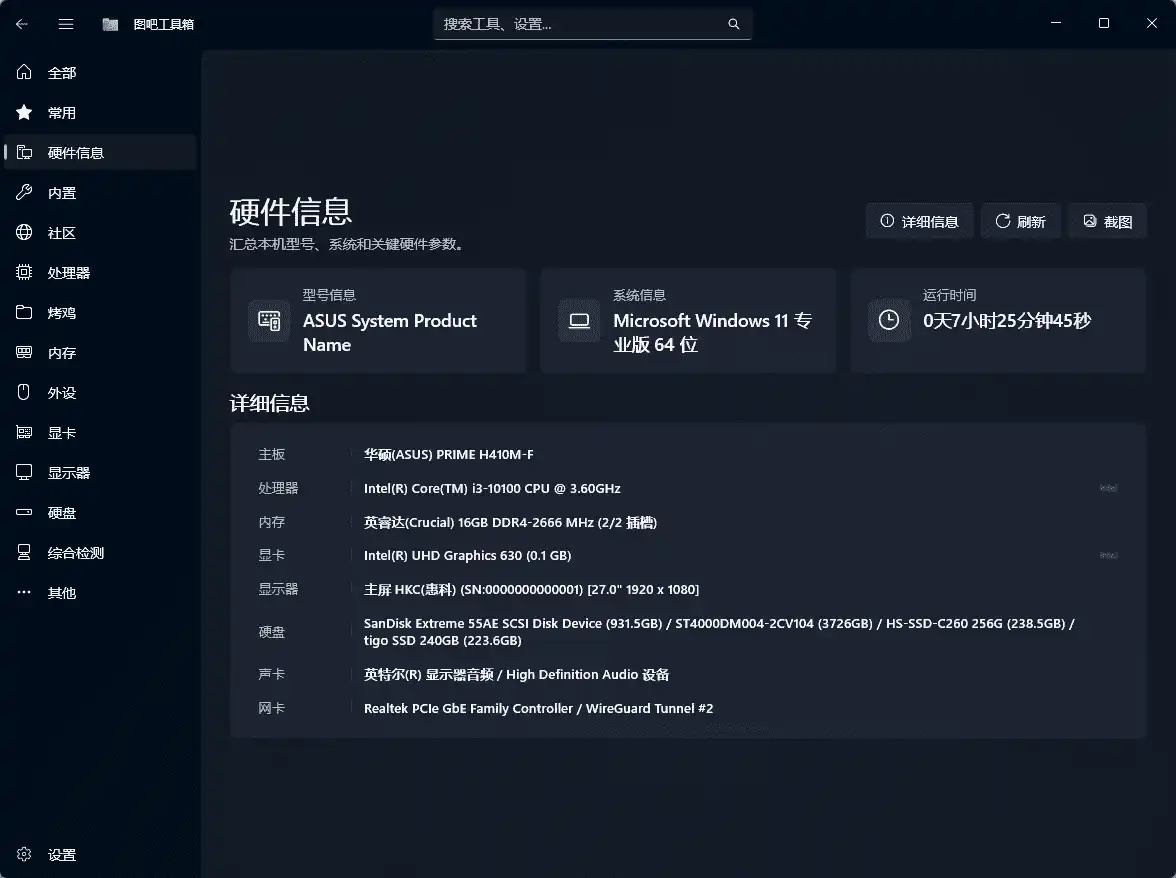Select 处理器 in the sidebar
The height and width of the screenshot is (878, 1176).
point(100,272)
